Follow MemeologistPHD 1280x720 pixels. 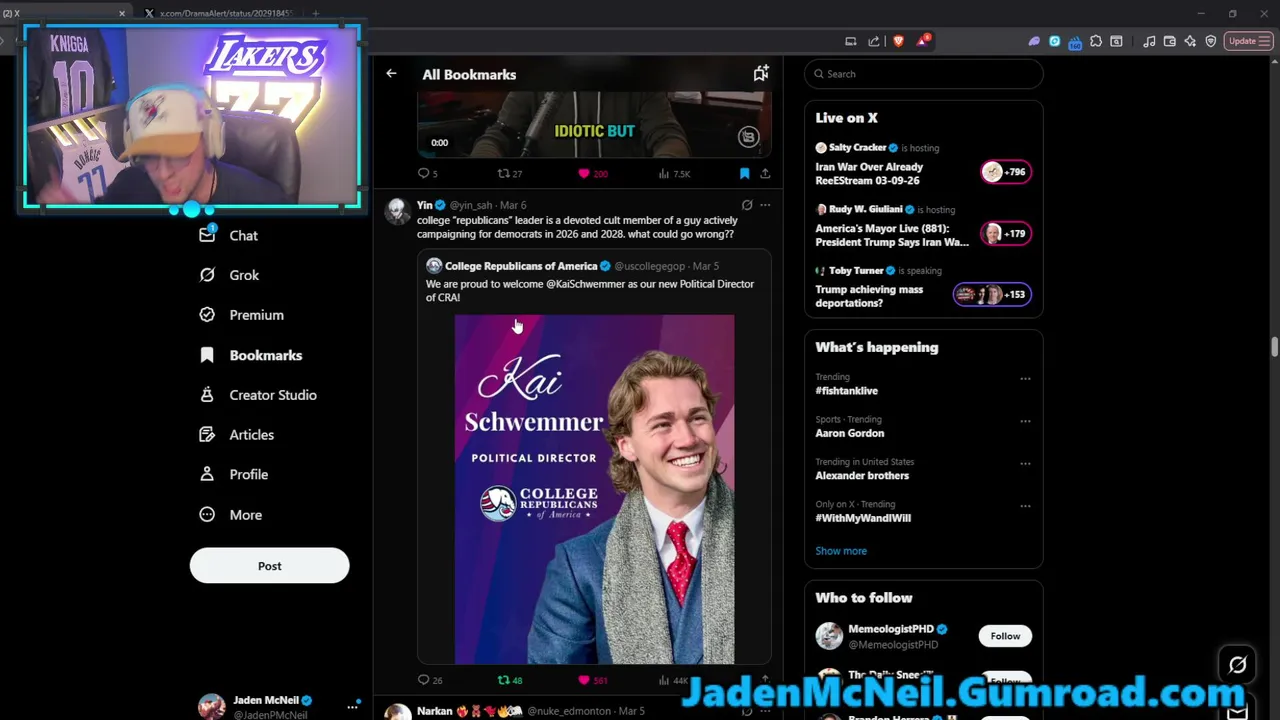pyautogui.click(x=1005, y=636)
